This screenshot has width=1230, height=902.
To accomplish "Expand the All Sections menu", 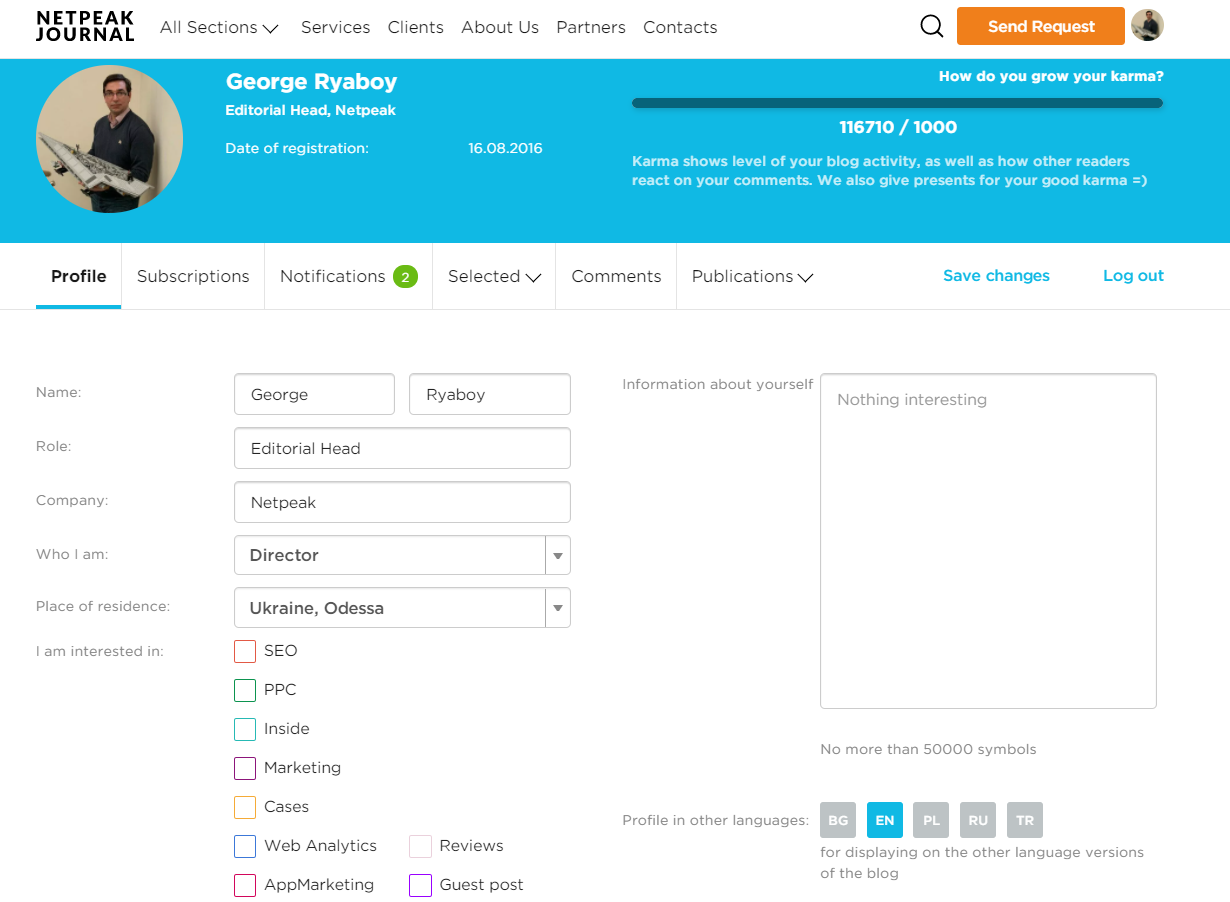I will coord(219,27).
